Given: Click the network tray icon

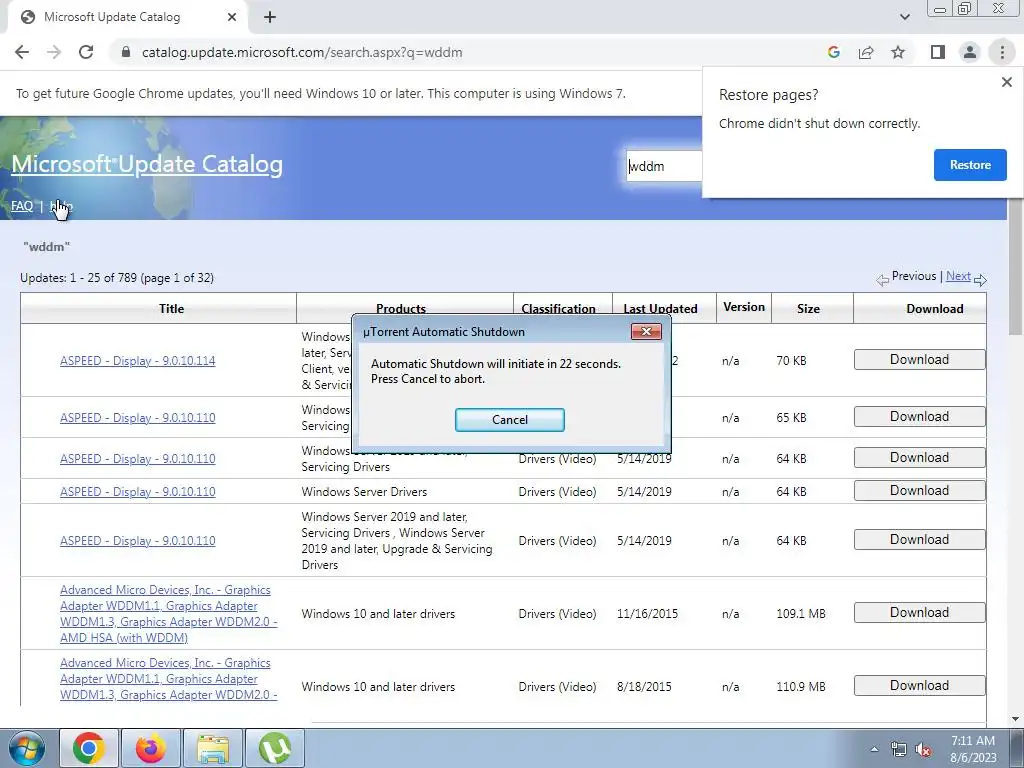Looking at the screenshot, I should click(899, 749).
